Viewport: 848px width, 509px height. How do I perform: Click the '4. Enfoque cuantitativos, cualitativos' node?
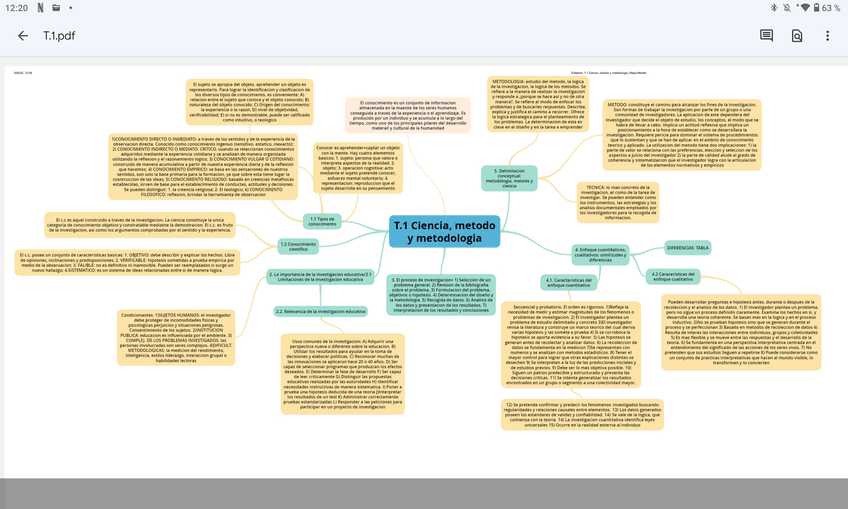[600, 252]
